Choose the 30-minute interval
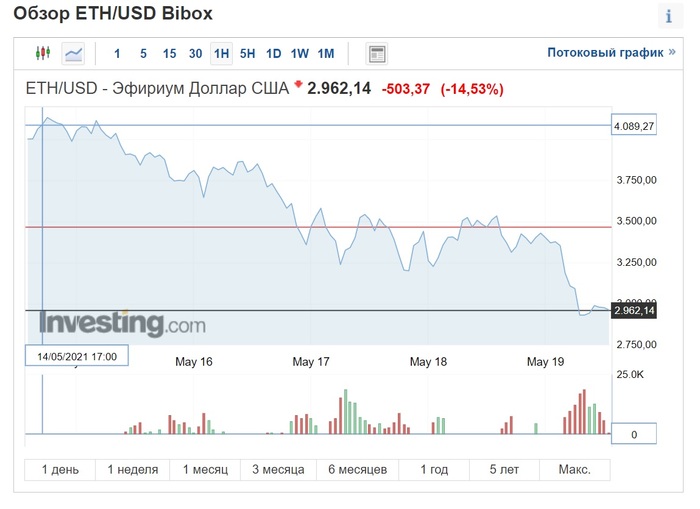700x509 pixels. click(195, 53)
